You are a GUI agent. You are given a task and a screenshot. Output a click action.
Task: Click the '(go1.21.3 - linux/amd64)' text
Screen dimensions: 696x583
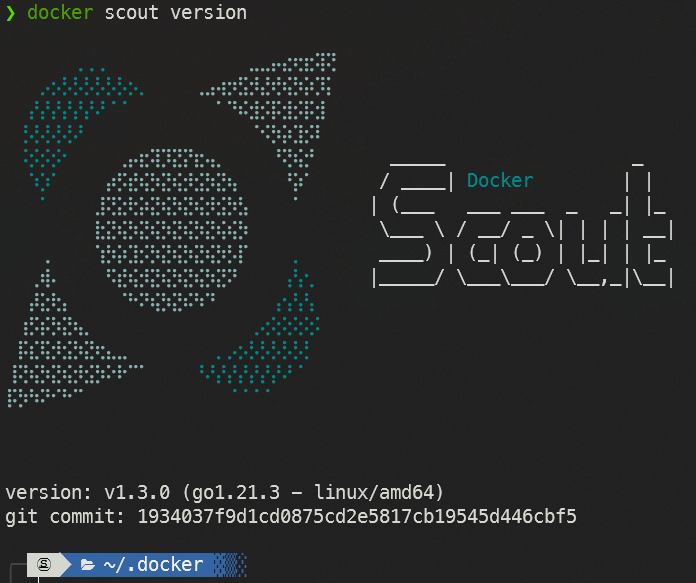[x=312, y=492]
